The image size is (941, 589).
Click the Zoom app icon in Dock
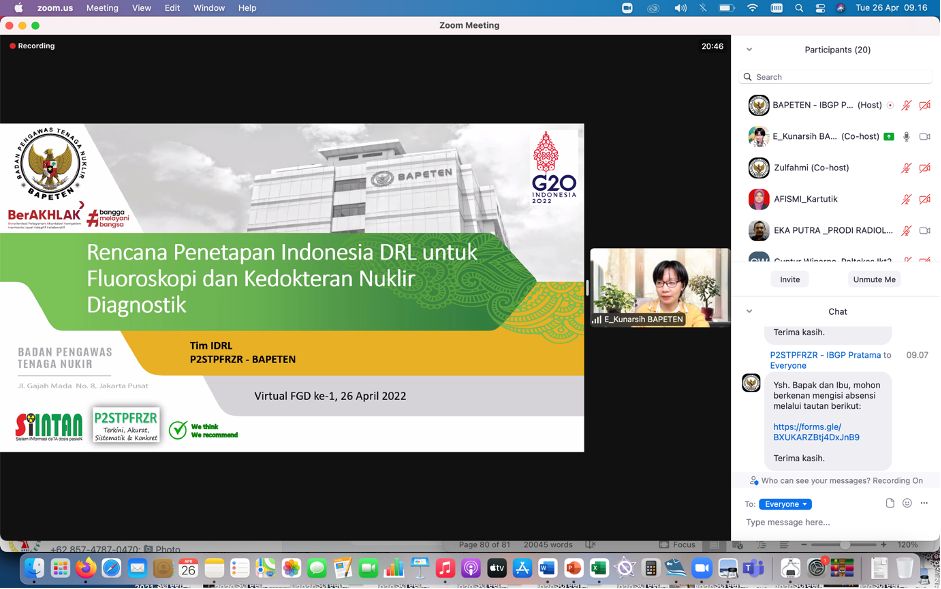pos(701,567)
